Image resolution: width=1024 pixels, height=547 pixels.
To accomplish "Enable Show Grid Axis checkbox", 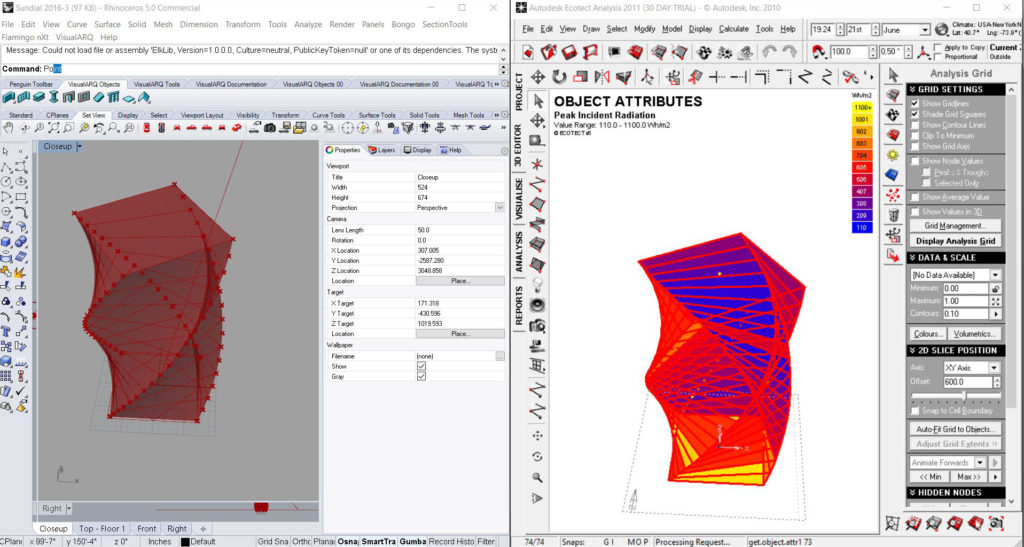I will (x=914, y=146).
